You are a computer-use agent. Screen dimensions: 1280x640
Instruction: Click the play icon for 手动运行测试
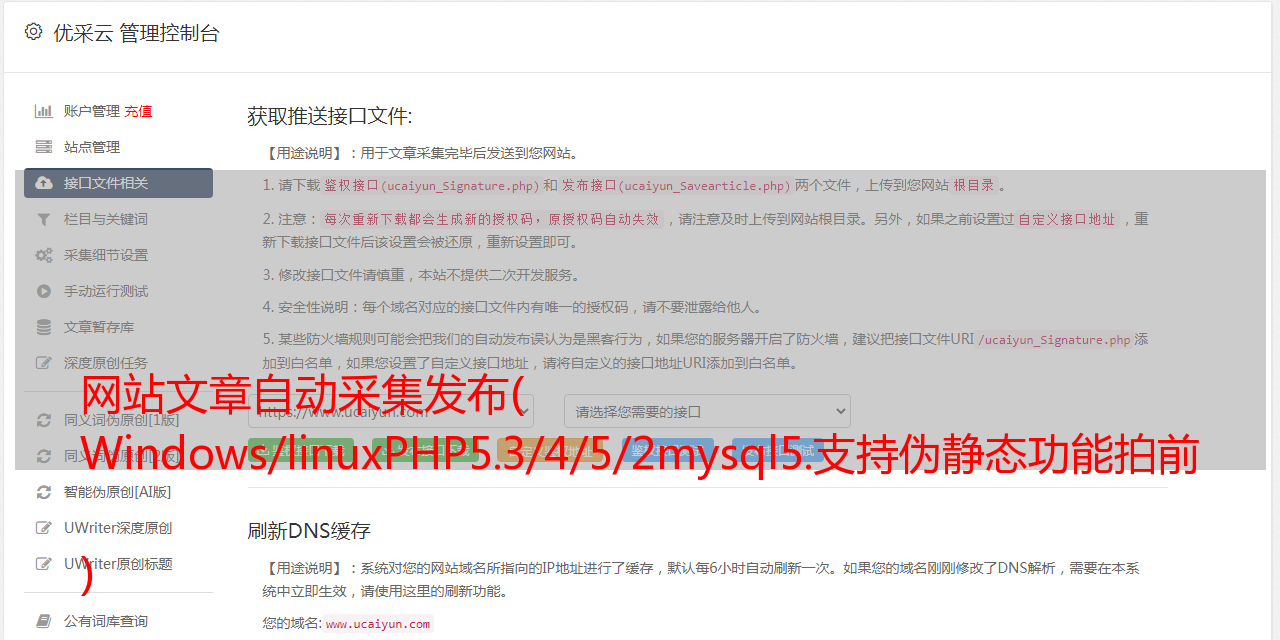pos(44,291)
